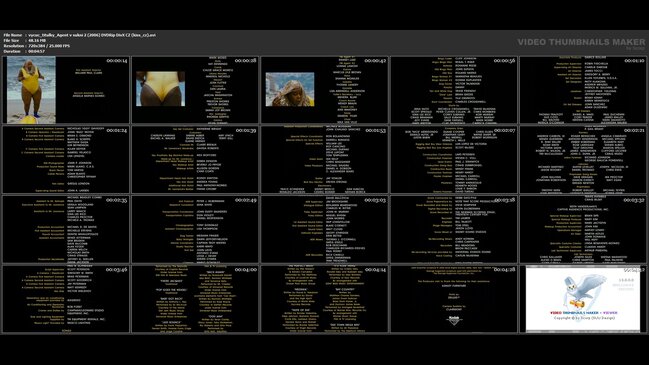The height and width of the screenshot is (365, 649).
Task: Select the thumbnail stamped 00:03:03
Action: click(x=324, y=230)
